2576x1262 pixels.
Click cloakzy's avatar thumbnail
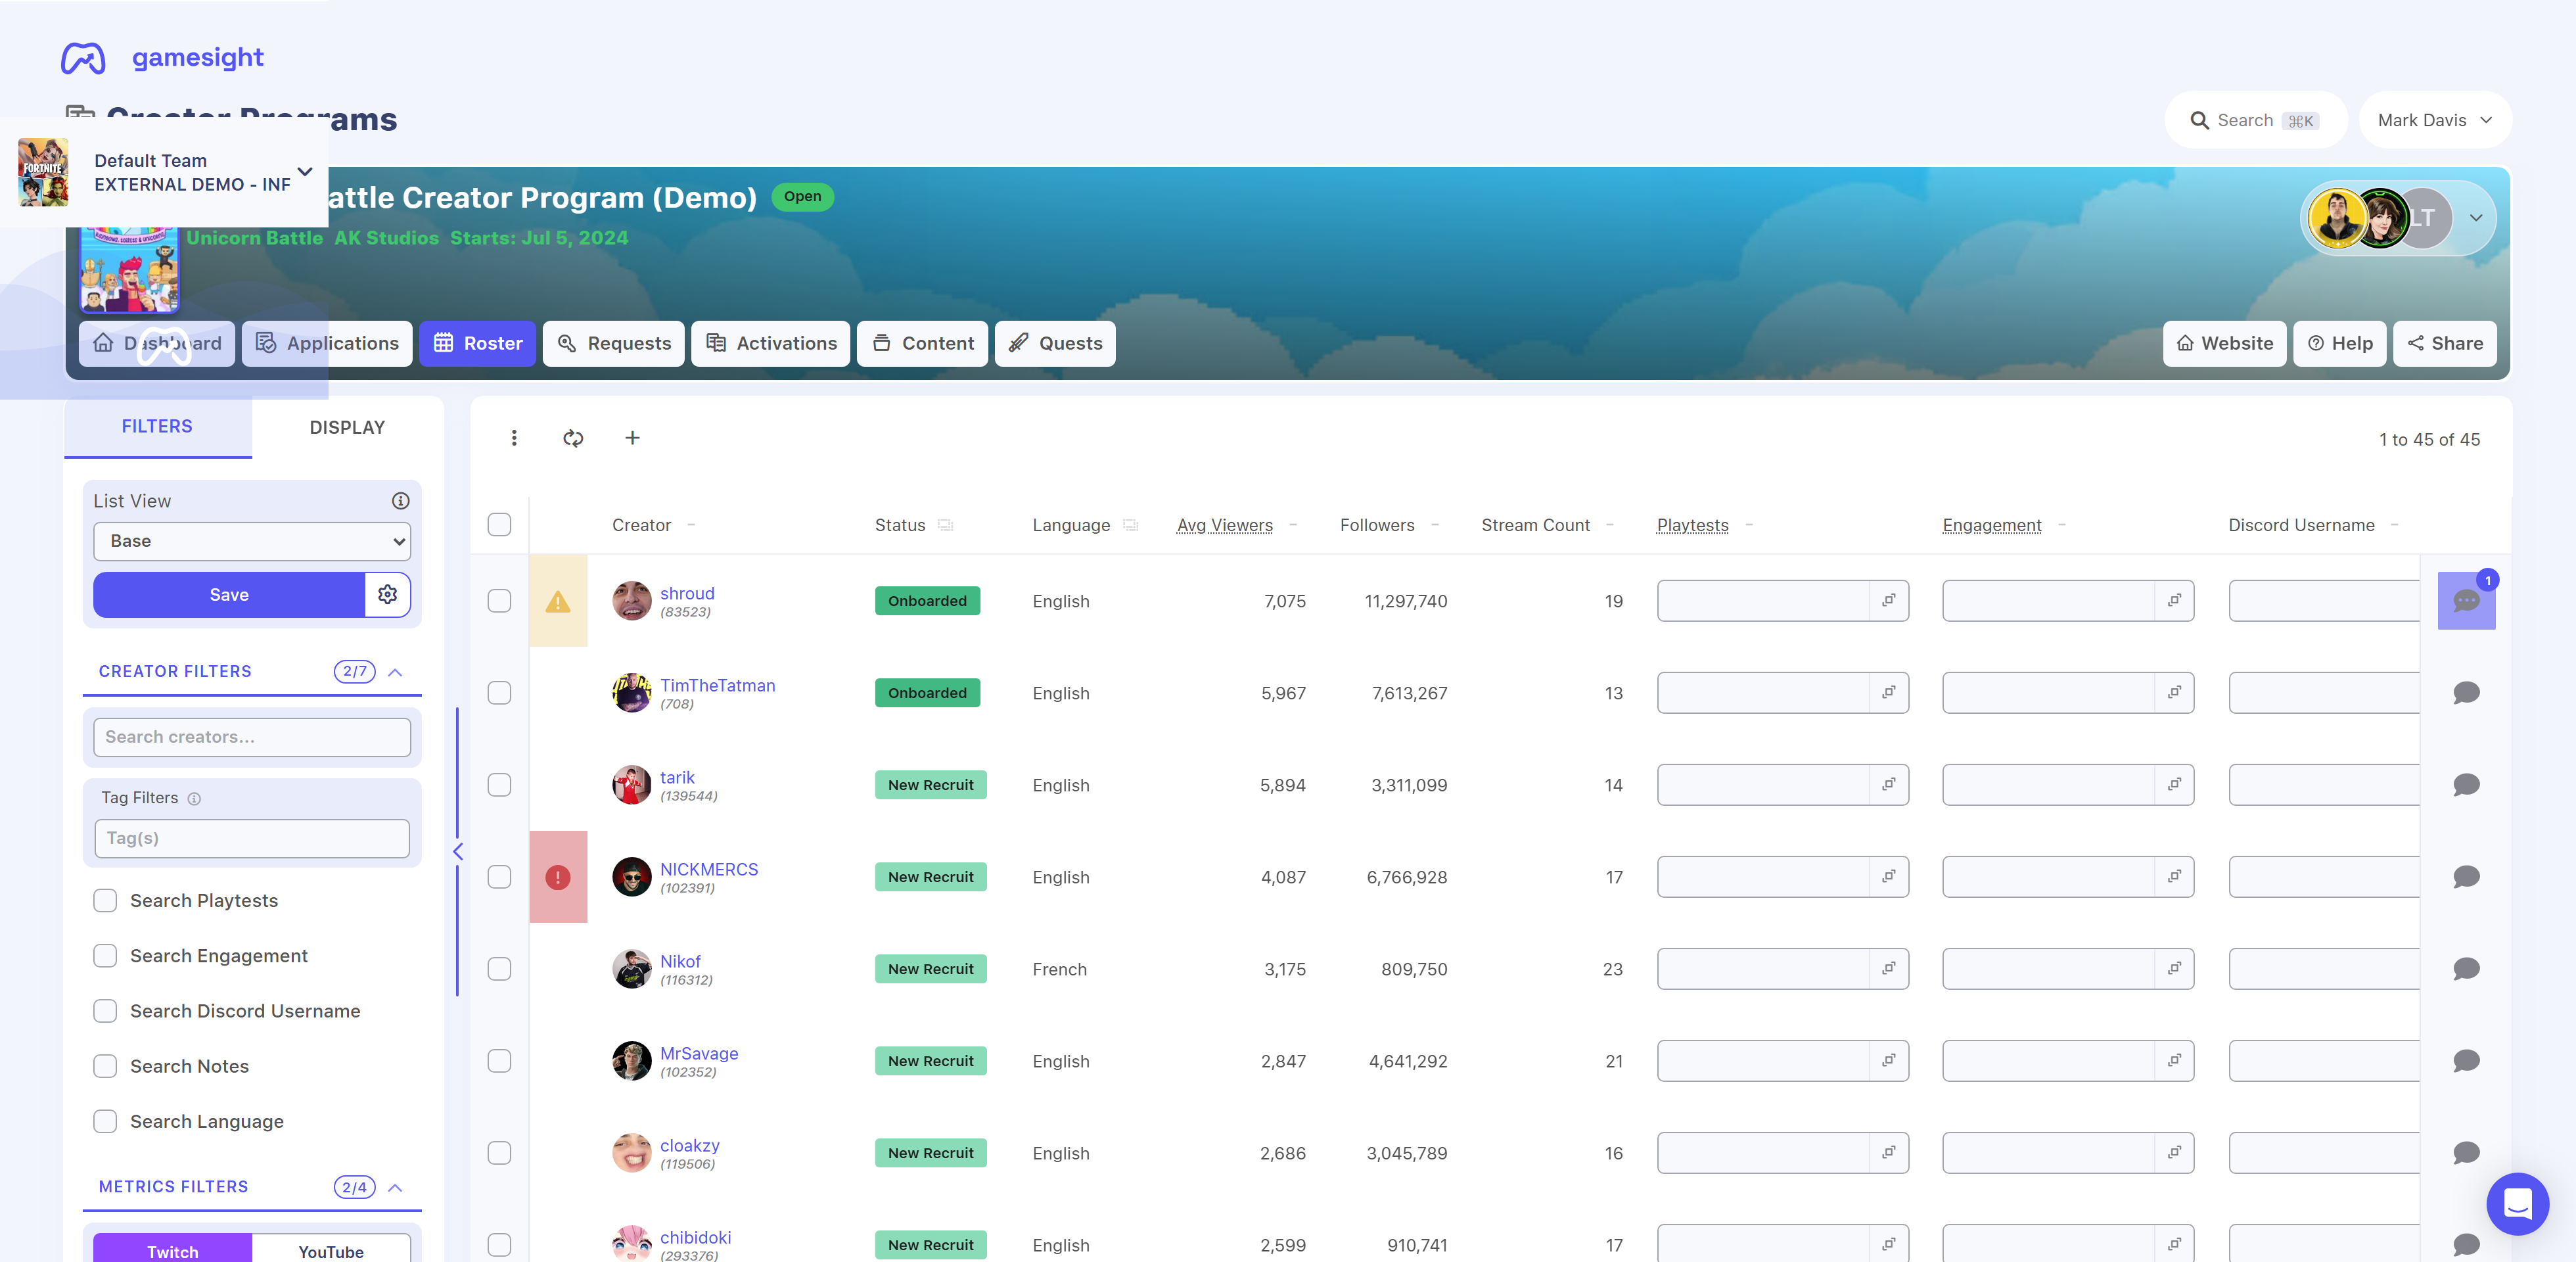click(x=631, y=1153)
